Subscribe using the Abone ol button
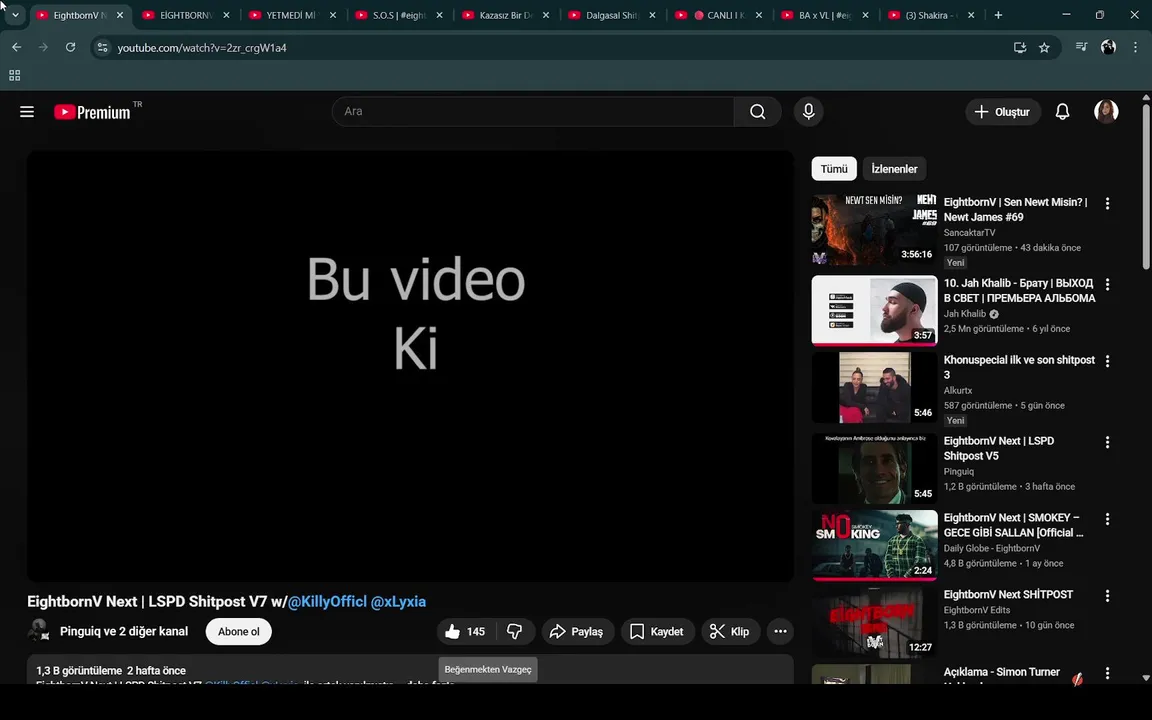Screen dimensions: 1152x720 tap(239, 632)
